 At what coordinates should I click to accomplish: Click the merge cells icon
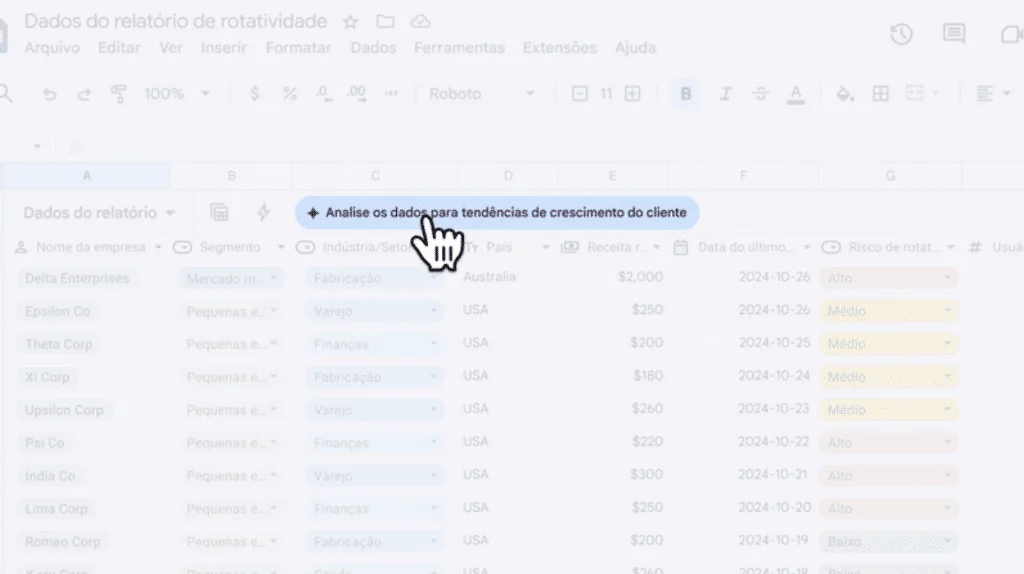915,94
